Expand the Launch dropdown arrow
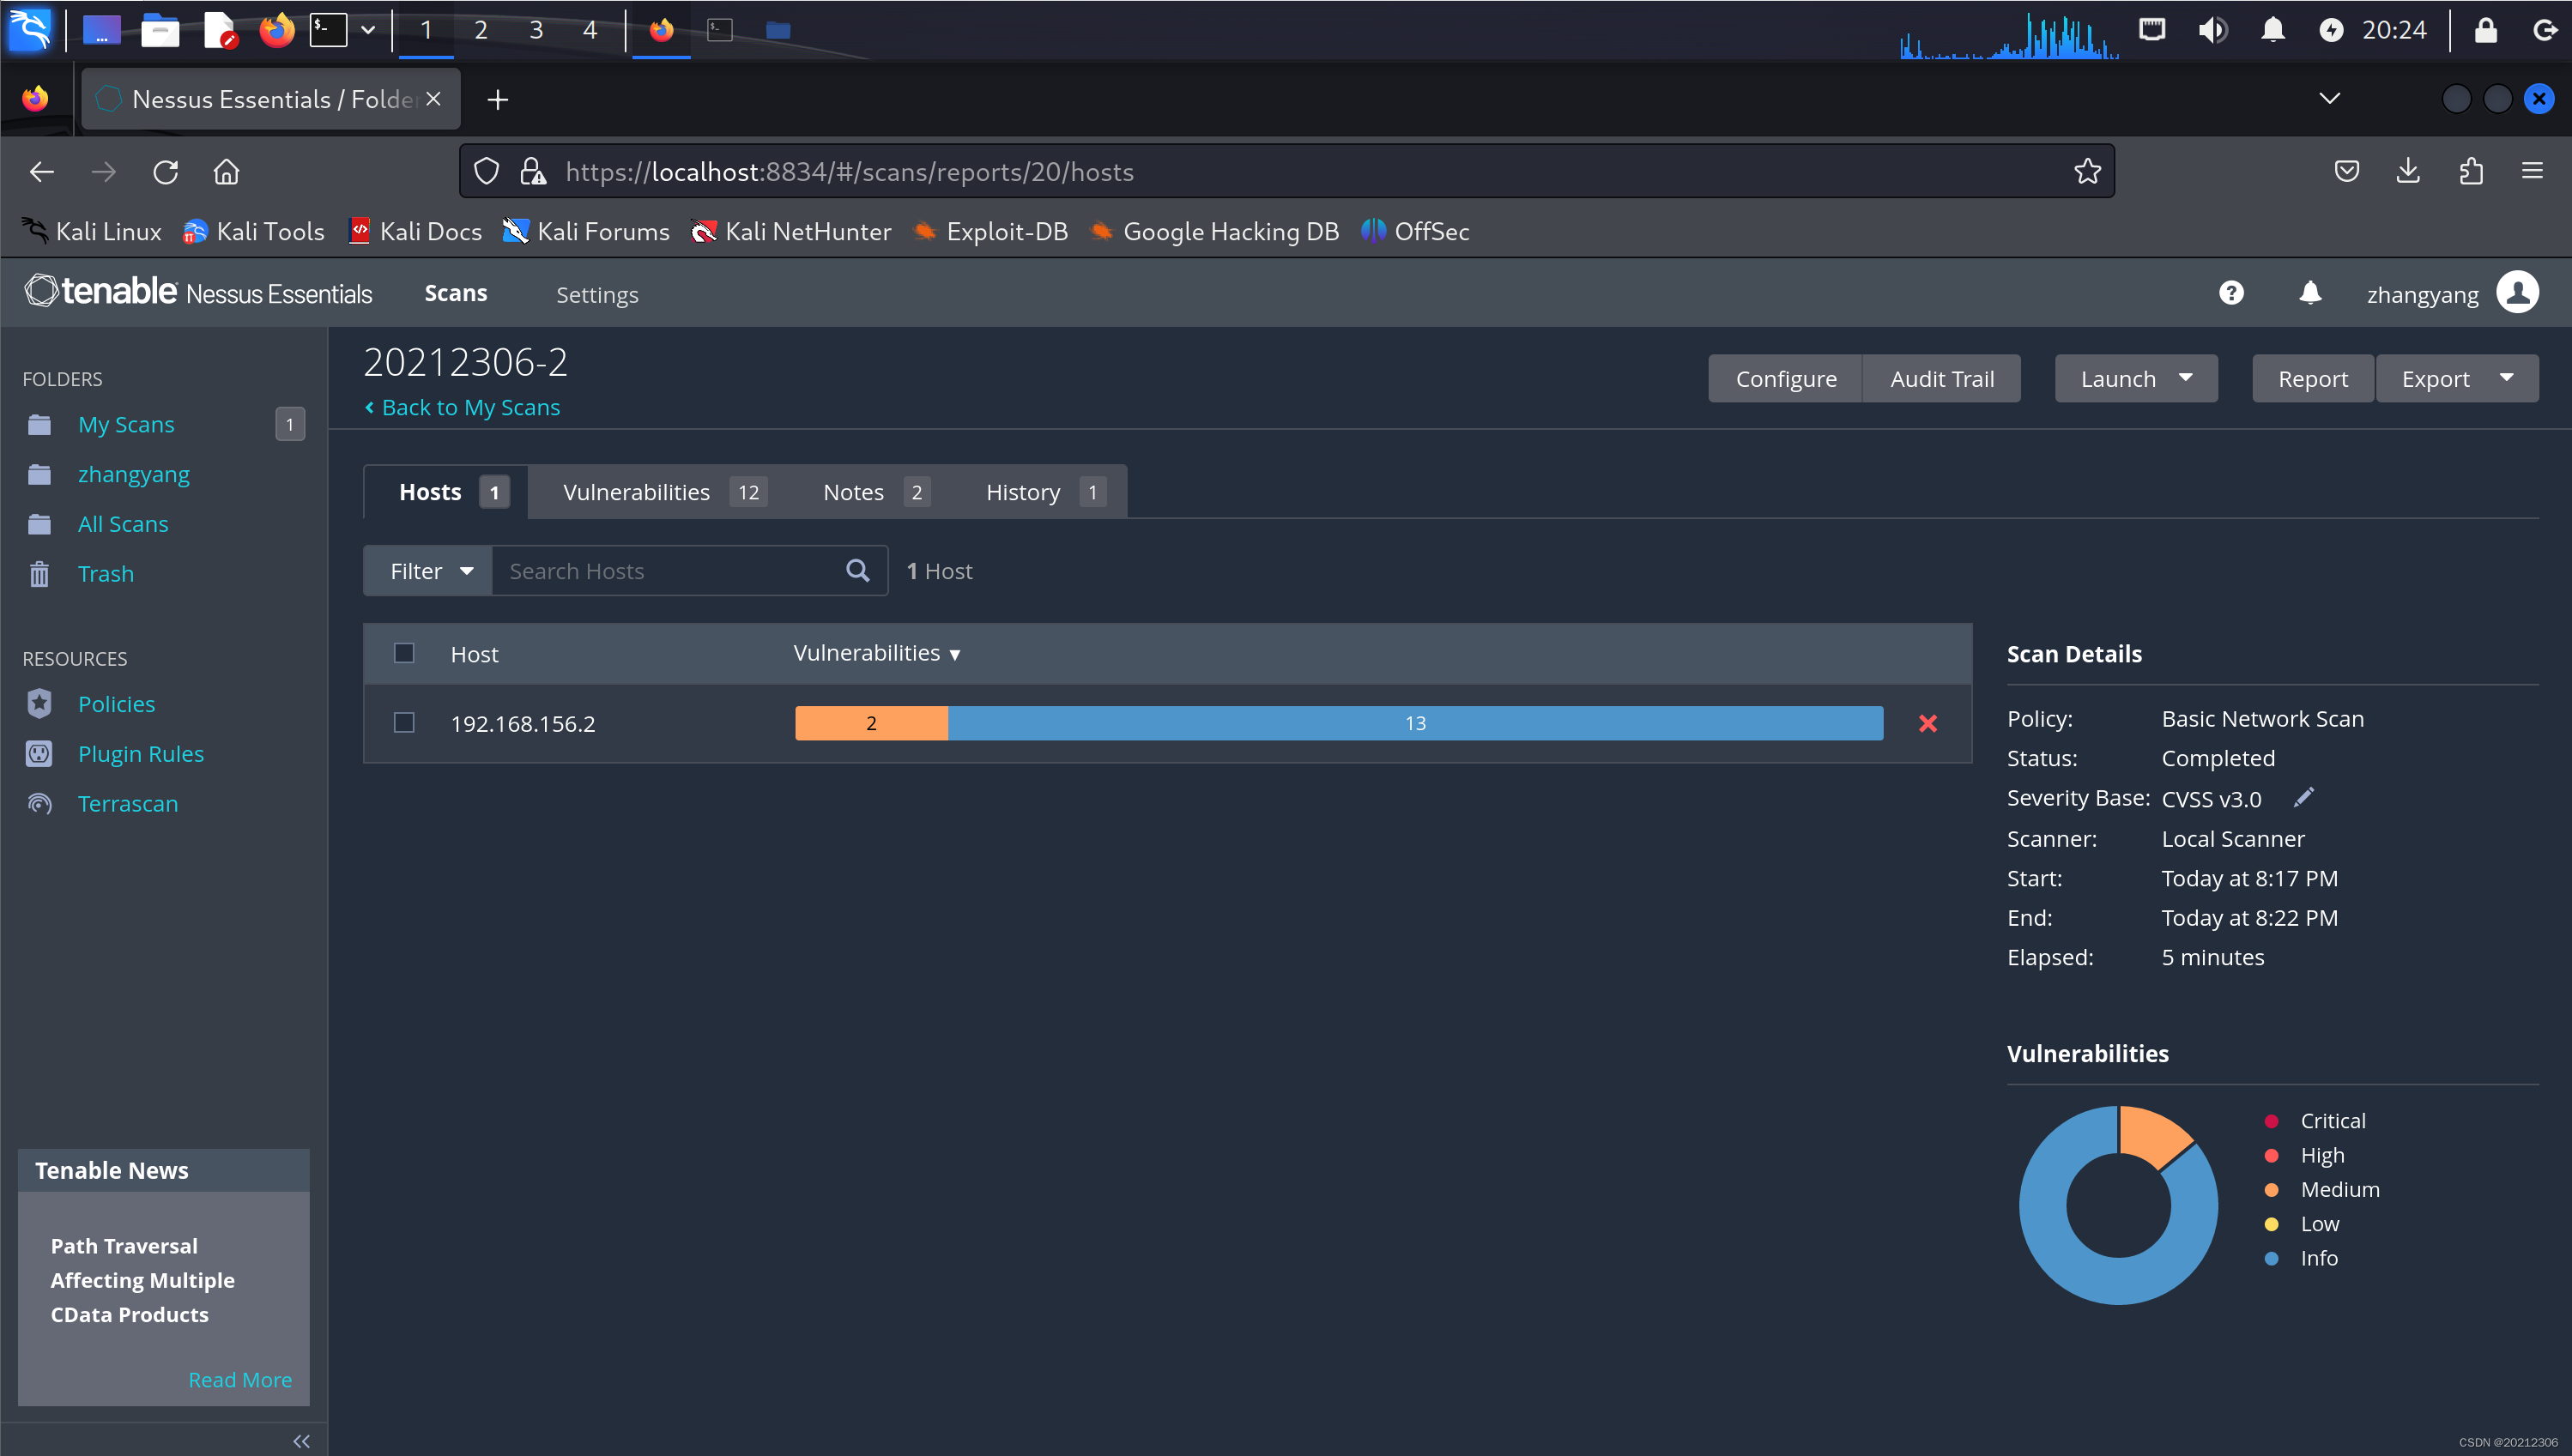This screenshot has height=1456, width=2572. 2185,377
